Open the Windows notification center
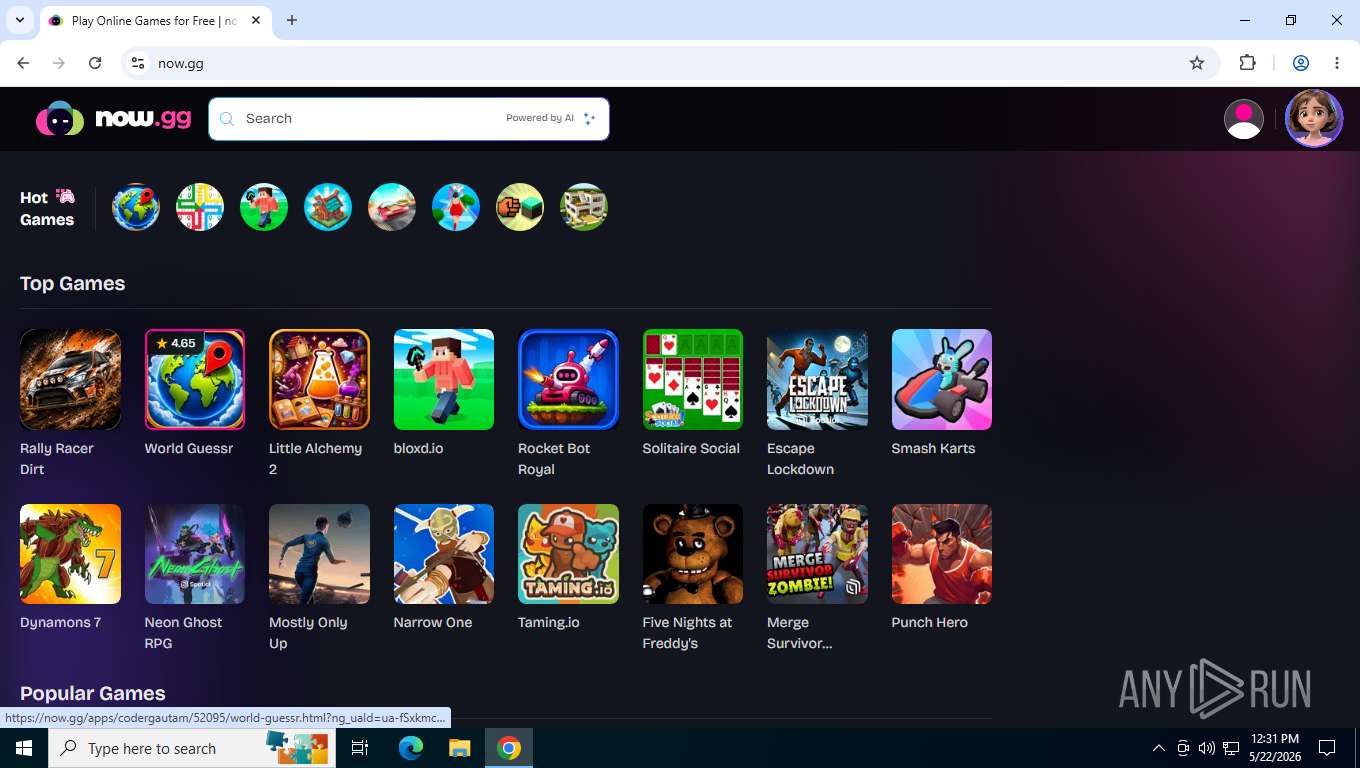The width and height of the screenshot is (1360, 768). [1327, 748]
